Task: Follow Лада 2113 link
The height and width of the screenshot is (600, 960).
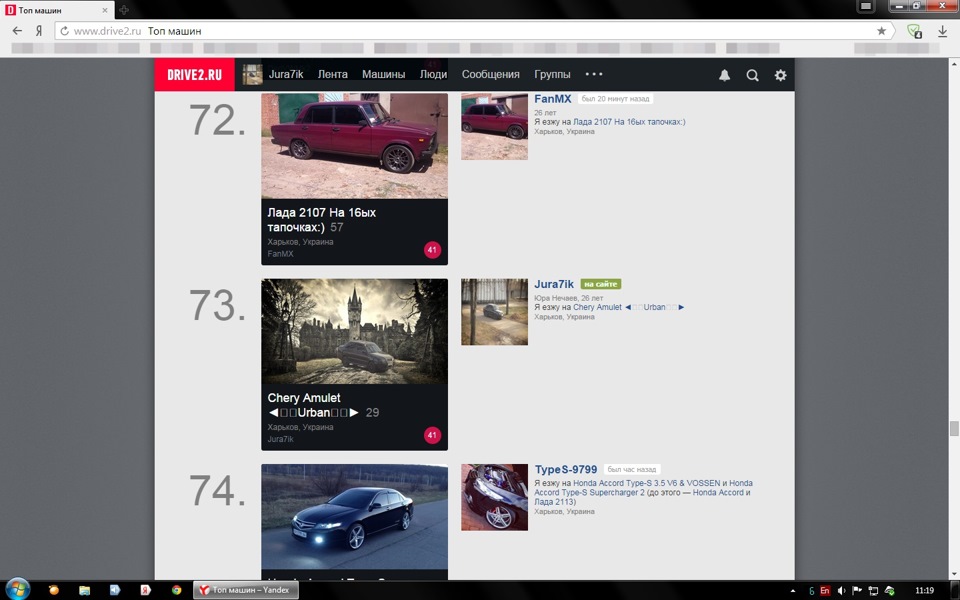Action: 553,501
